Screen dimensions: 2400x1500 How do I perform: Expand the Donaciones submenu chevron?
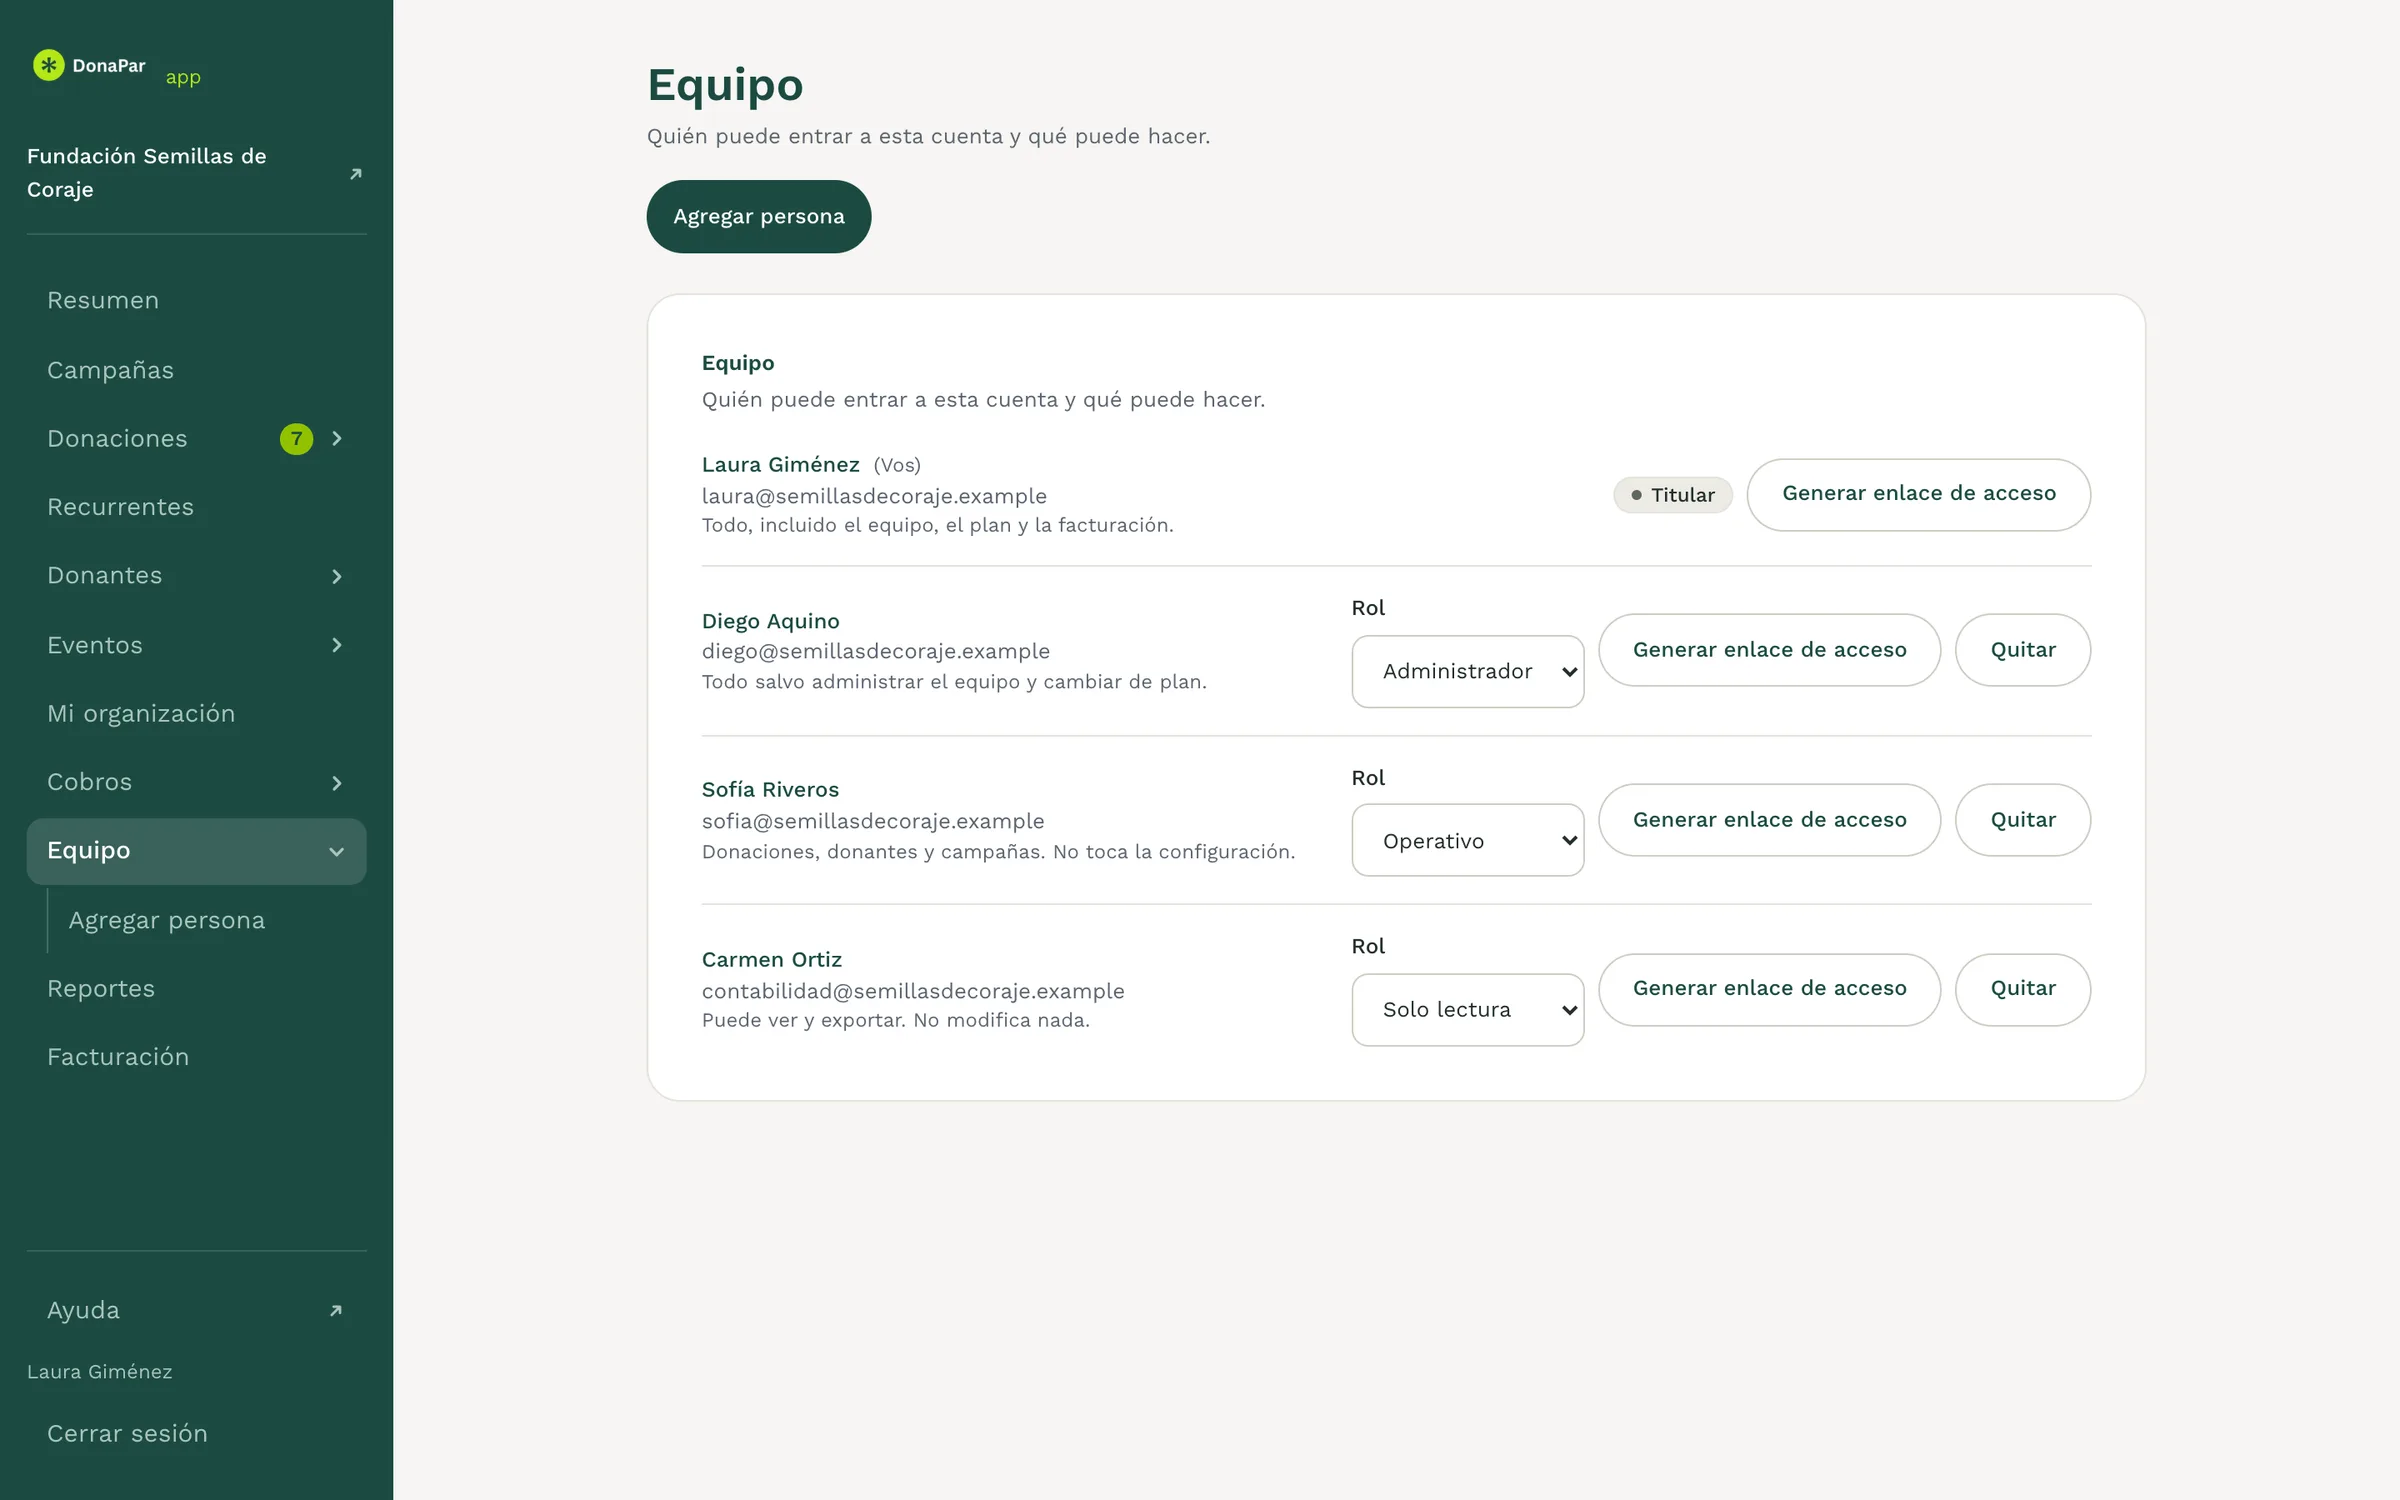click(337, 439)
